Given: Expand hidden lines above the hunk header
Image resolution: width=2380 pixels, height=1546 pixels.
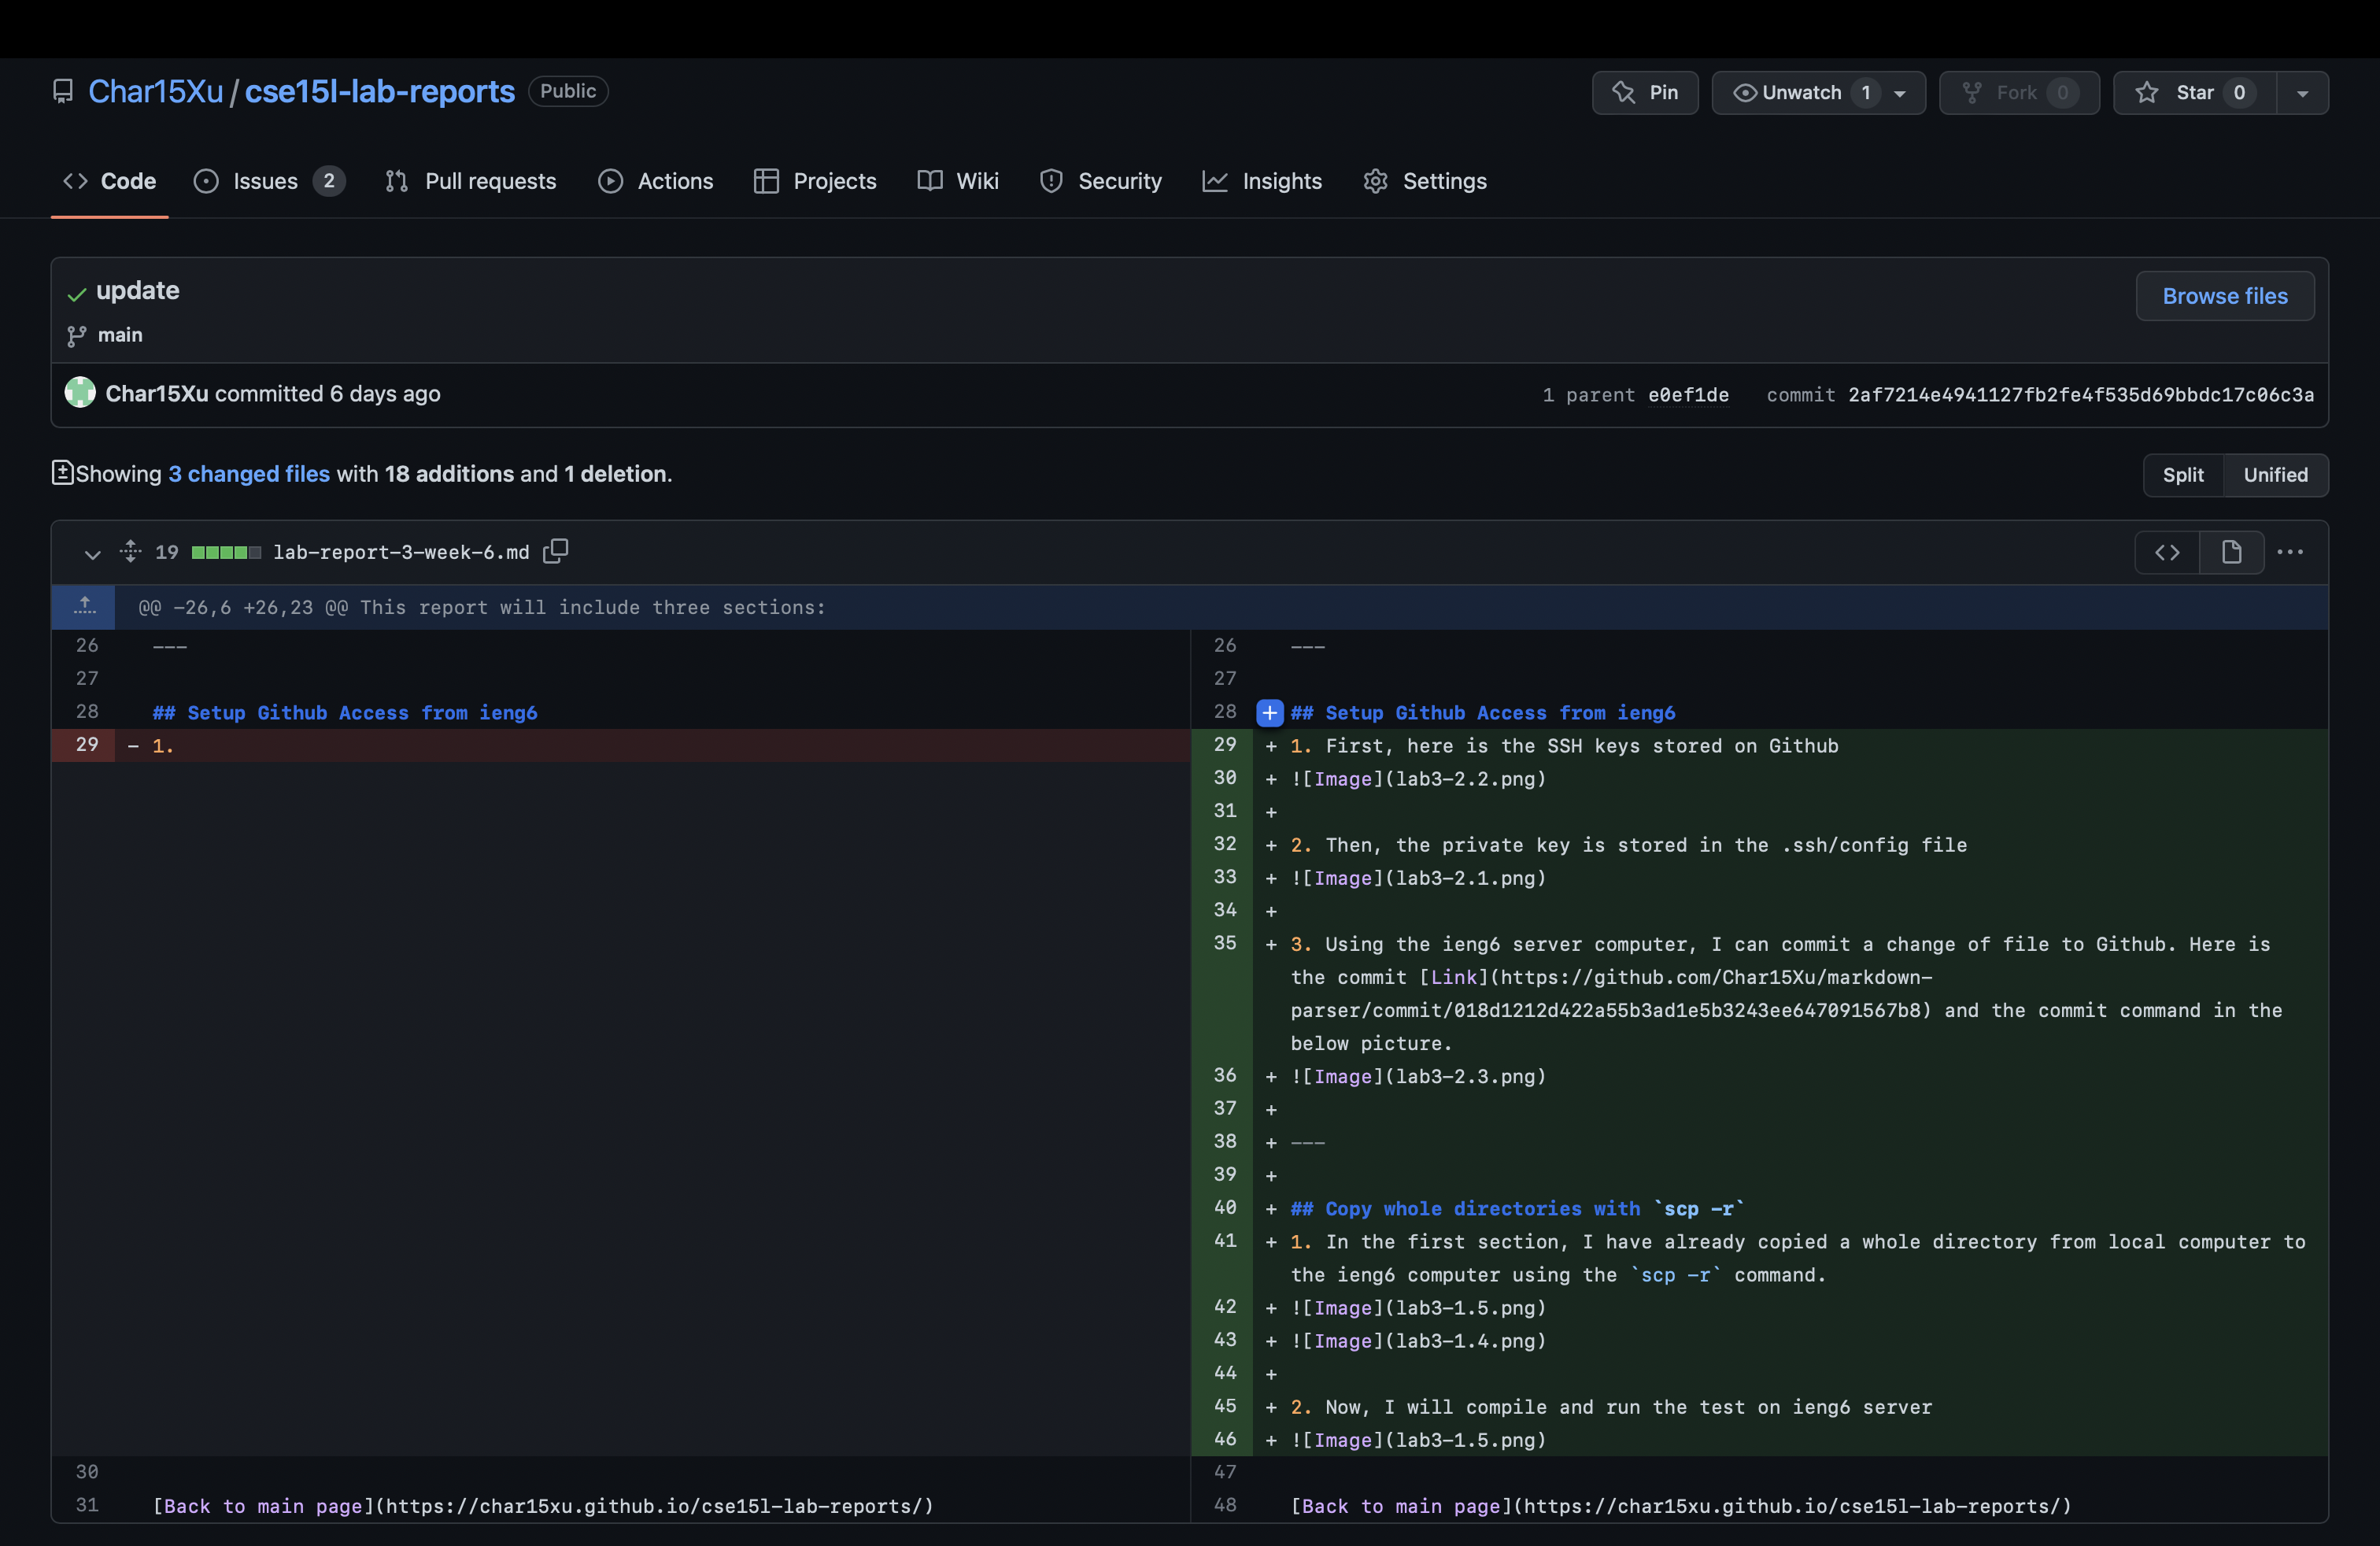Looking at the screenshot, I should pos(84,606).
